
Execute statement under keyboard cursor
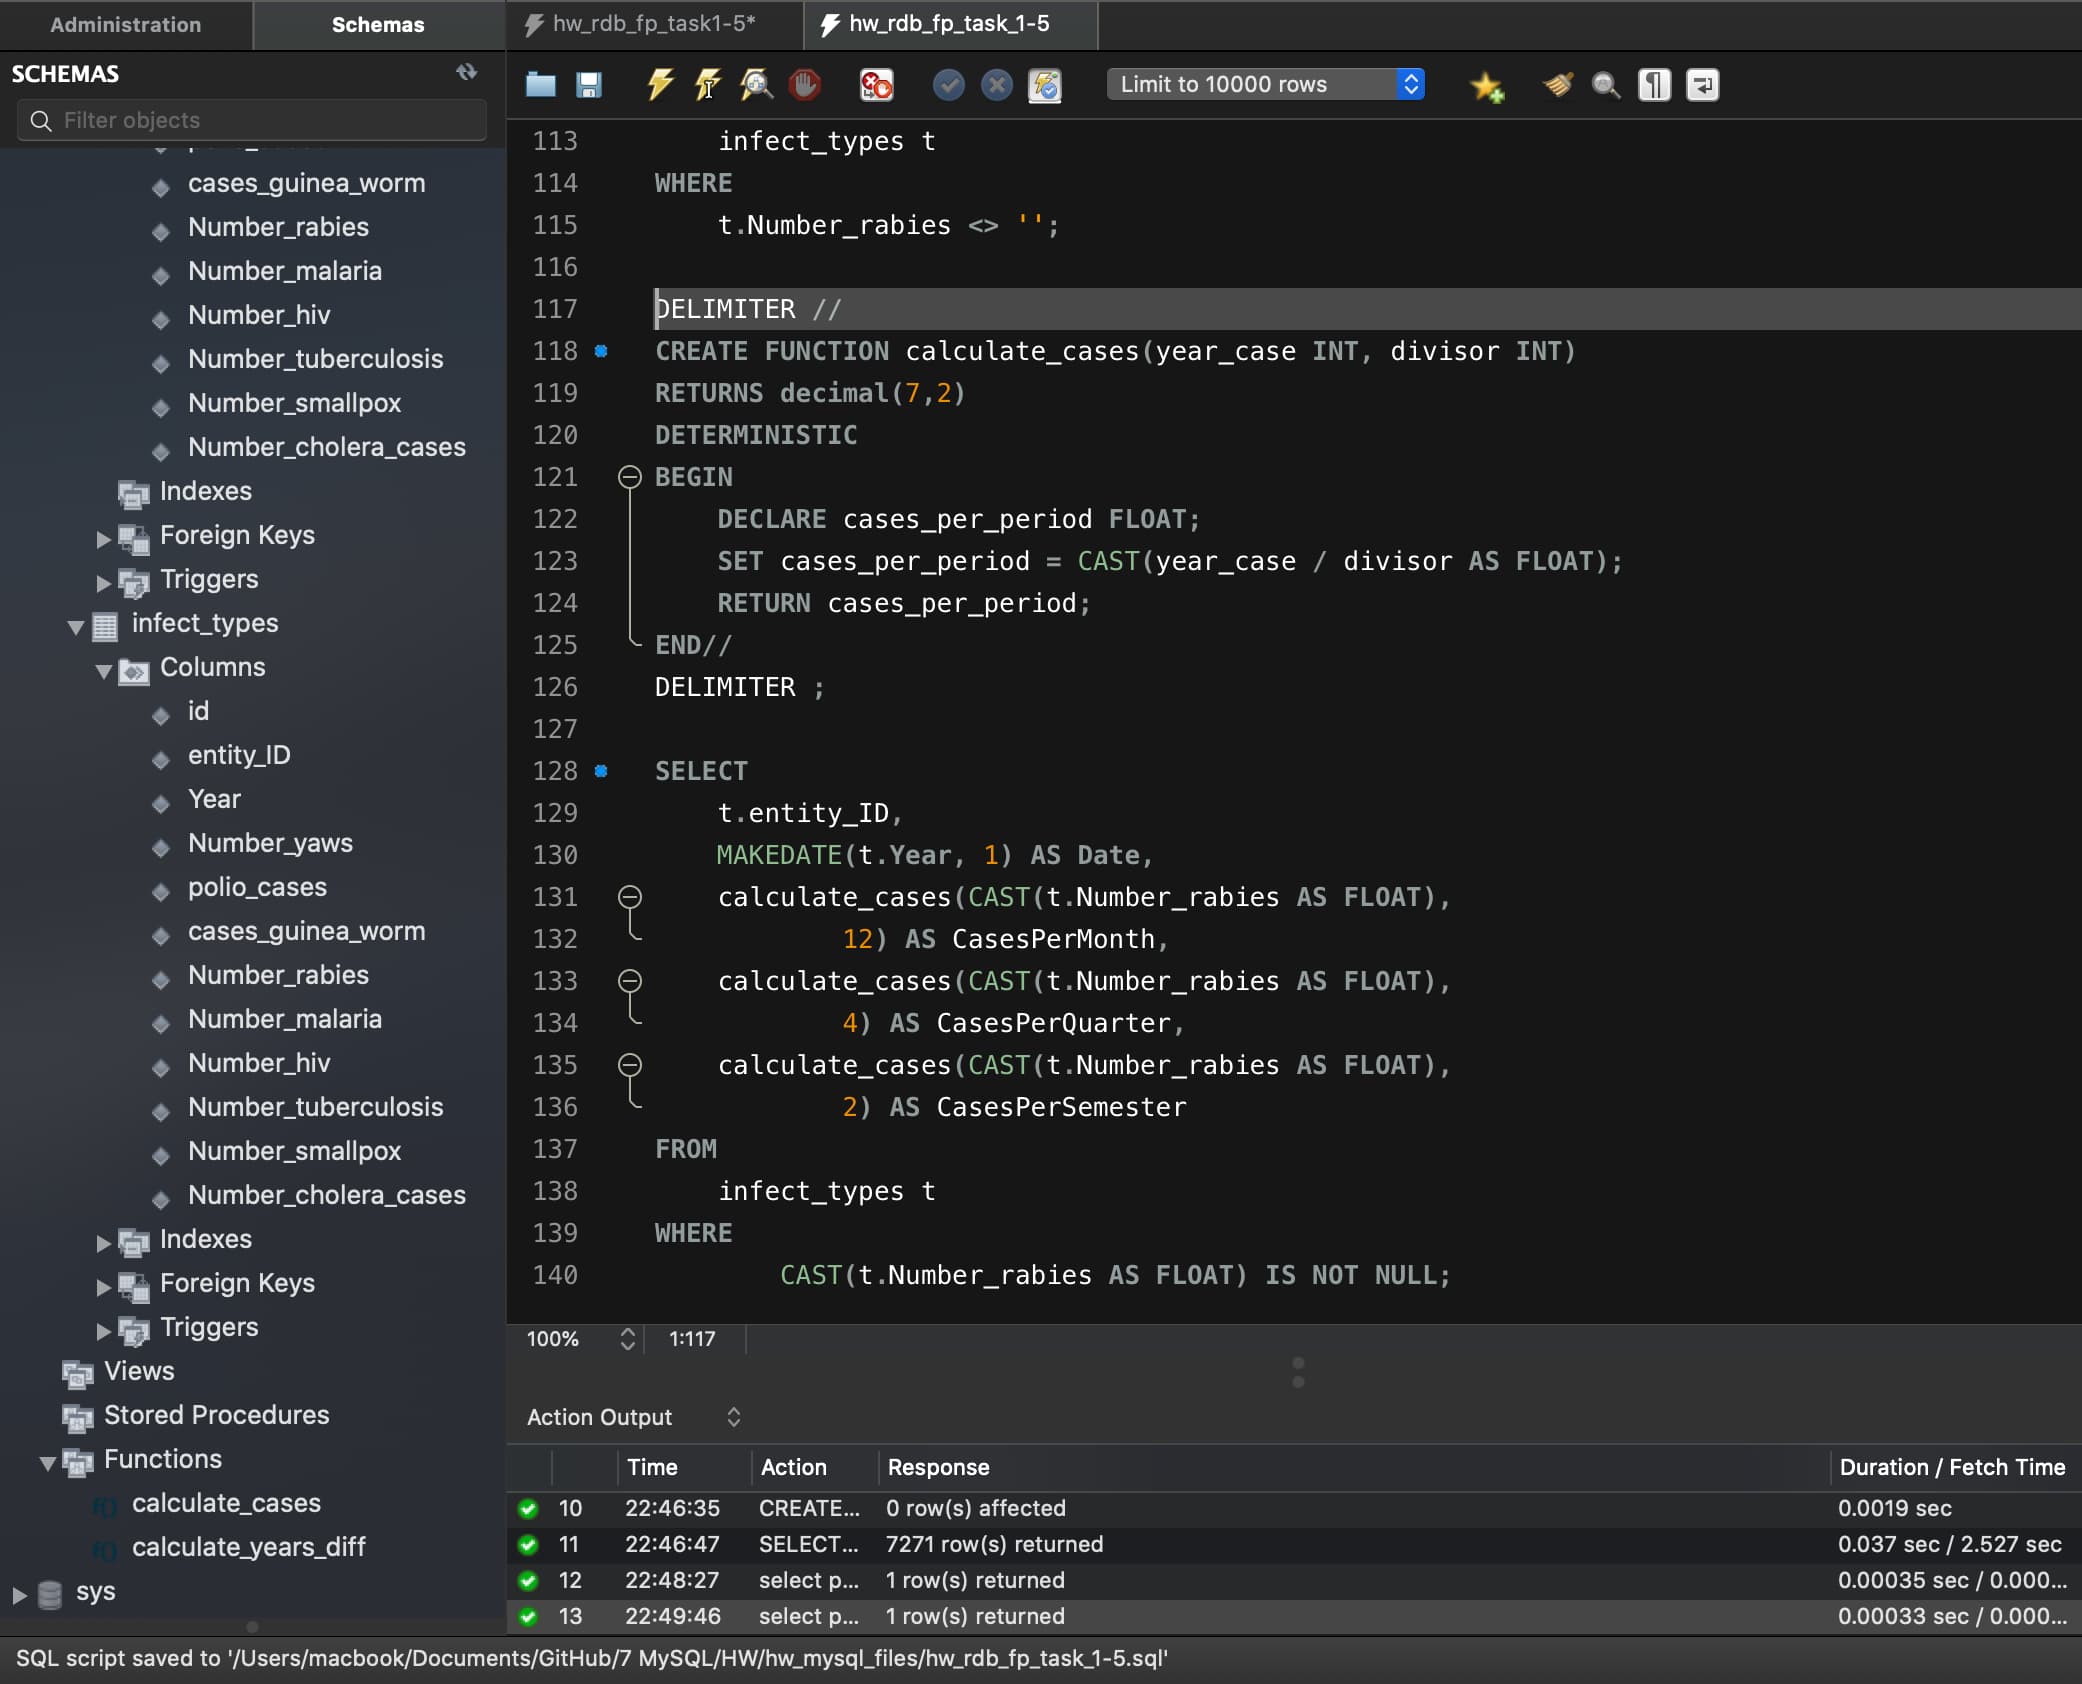click(707, 85)
